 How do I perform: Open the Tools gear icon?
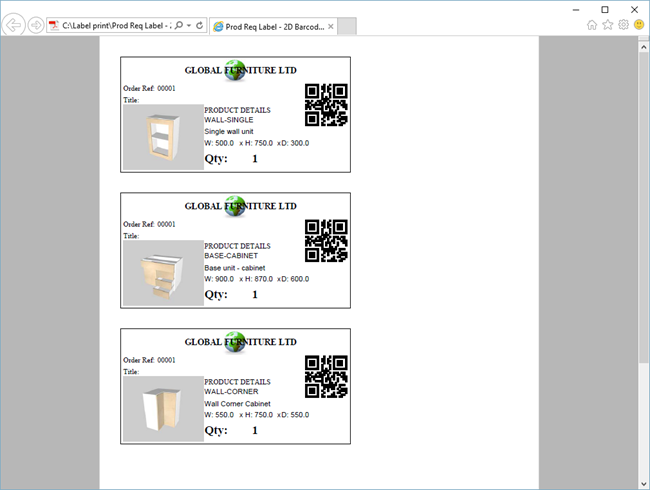pyautogui.click(x=623, y=24)
